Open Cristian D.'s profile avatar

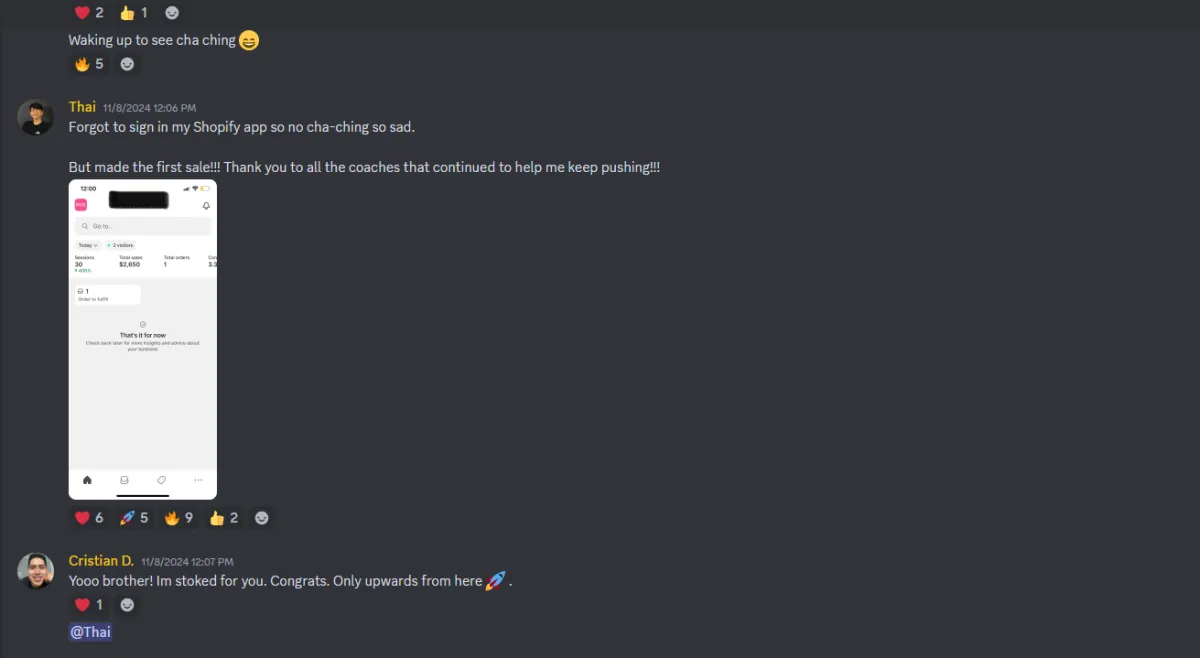click(35, 571)
